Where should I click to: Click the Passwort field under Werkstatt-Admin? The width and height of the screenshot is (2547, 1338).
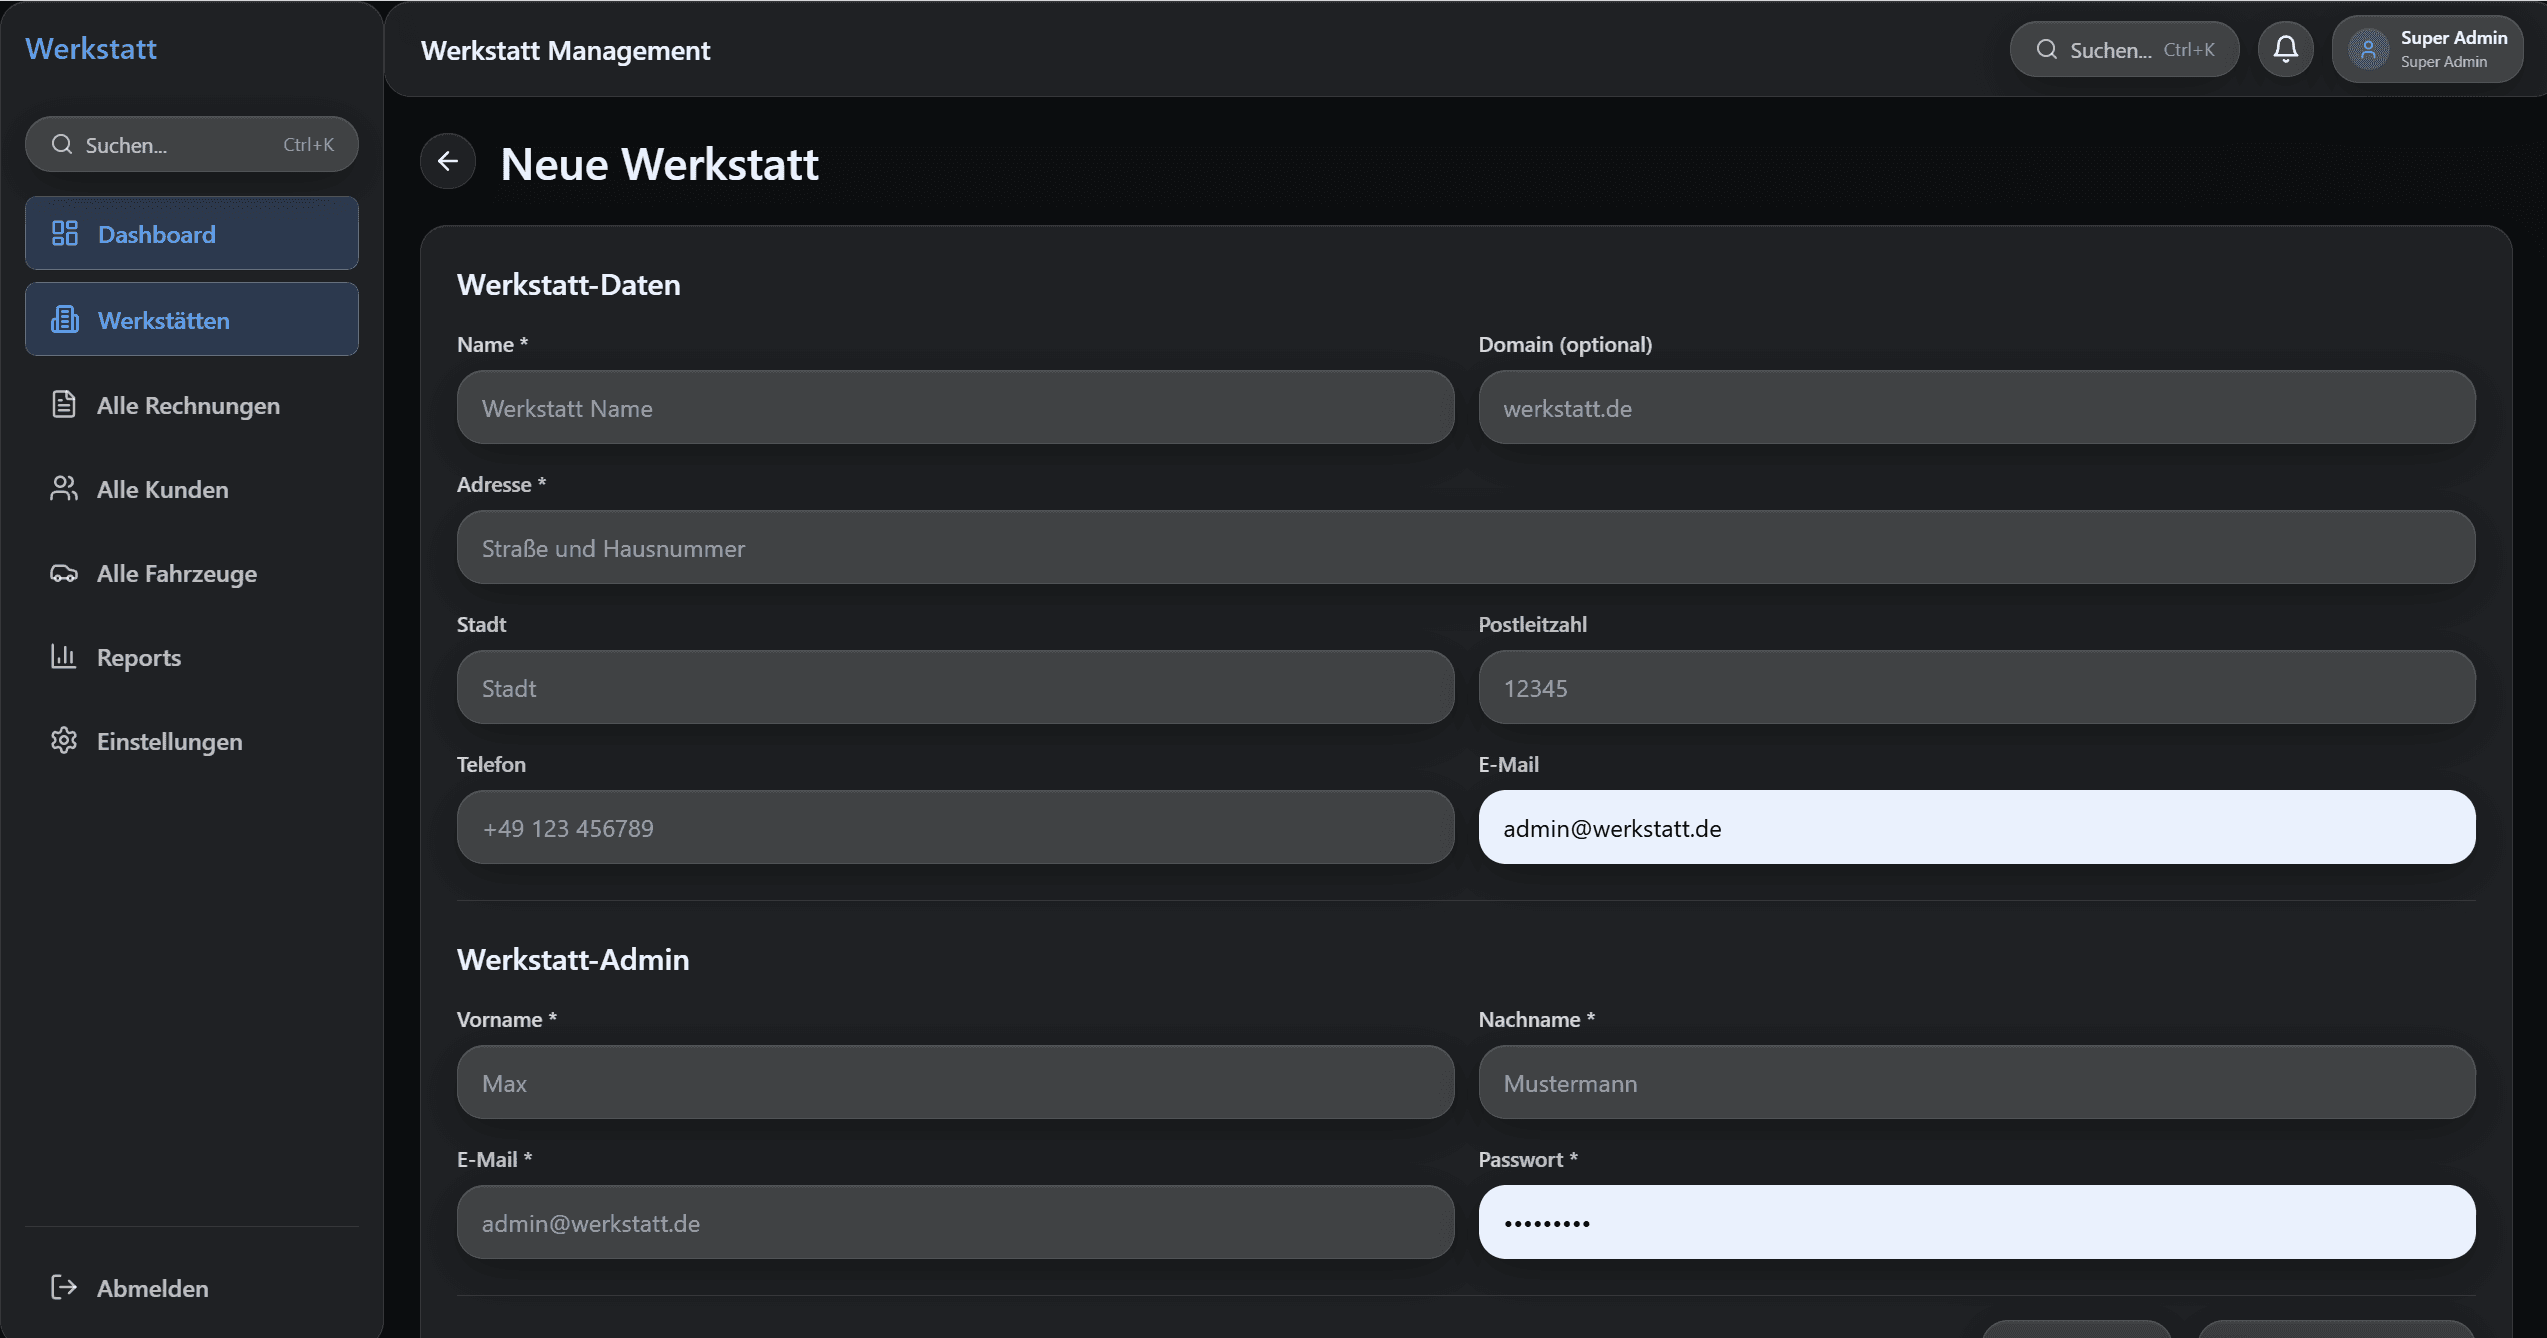click(x=1976, y=1222)
